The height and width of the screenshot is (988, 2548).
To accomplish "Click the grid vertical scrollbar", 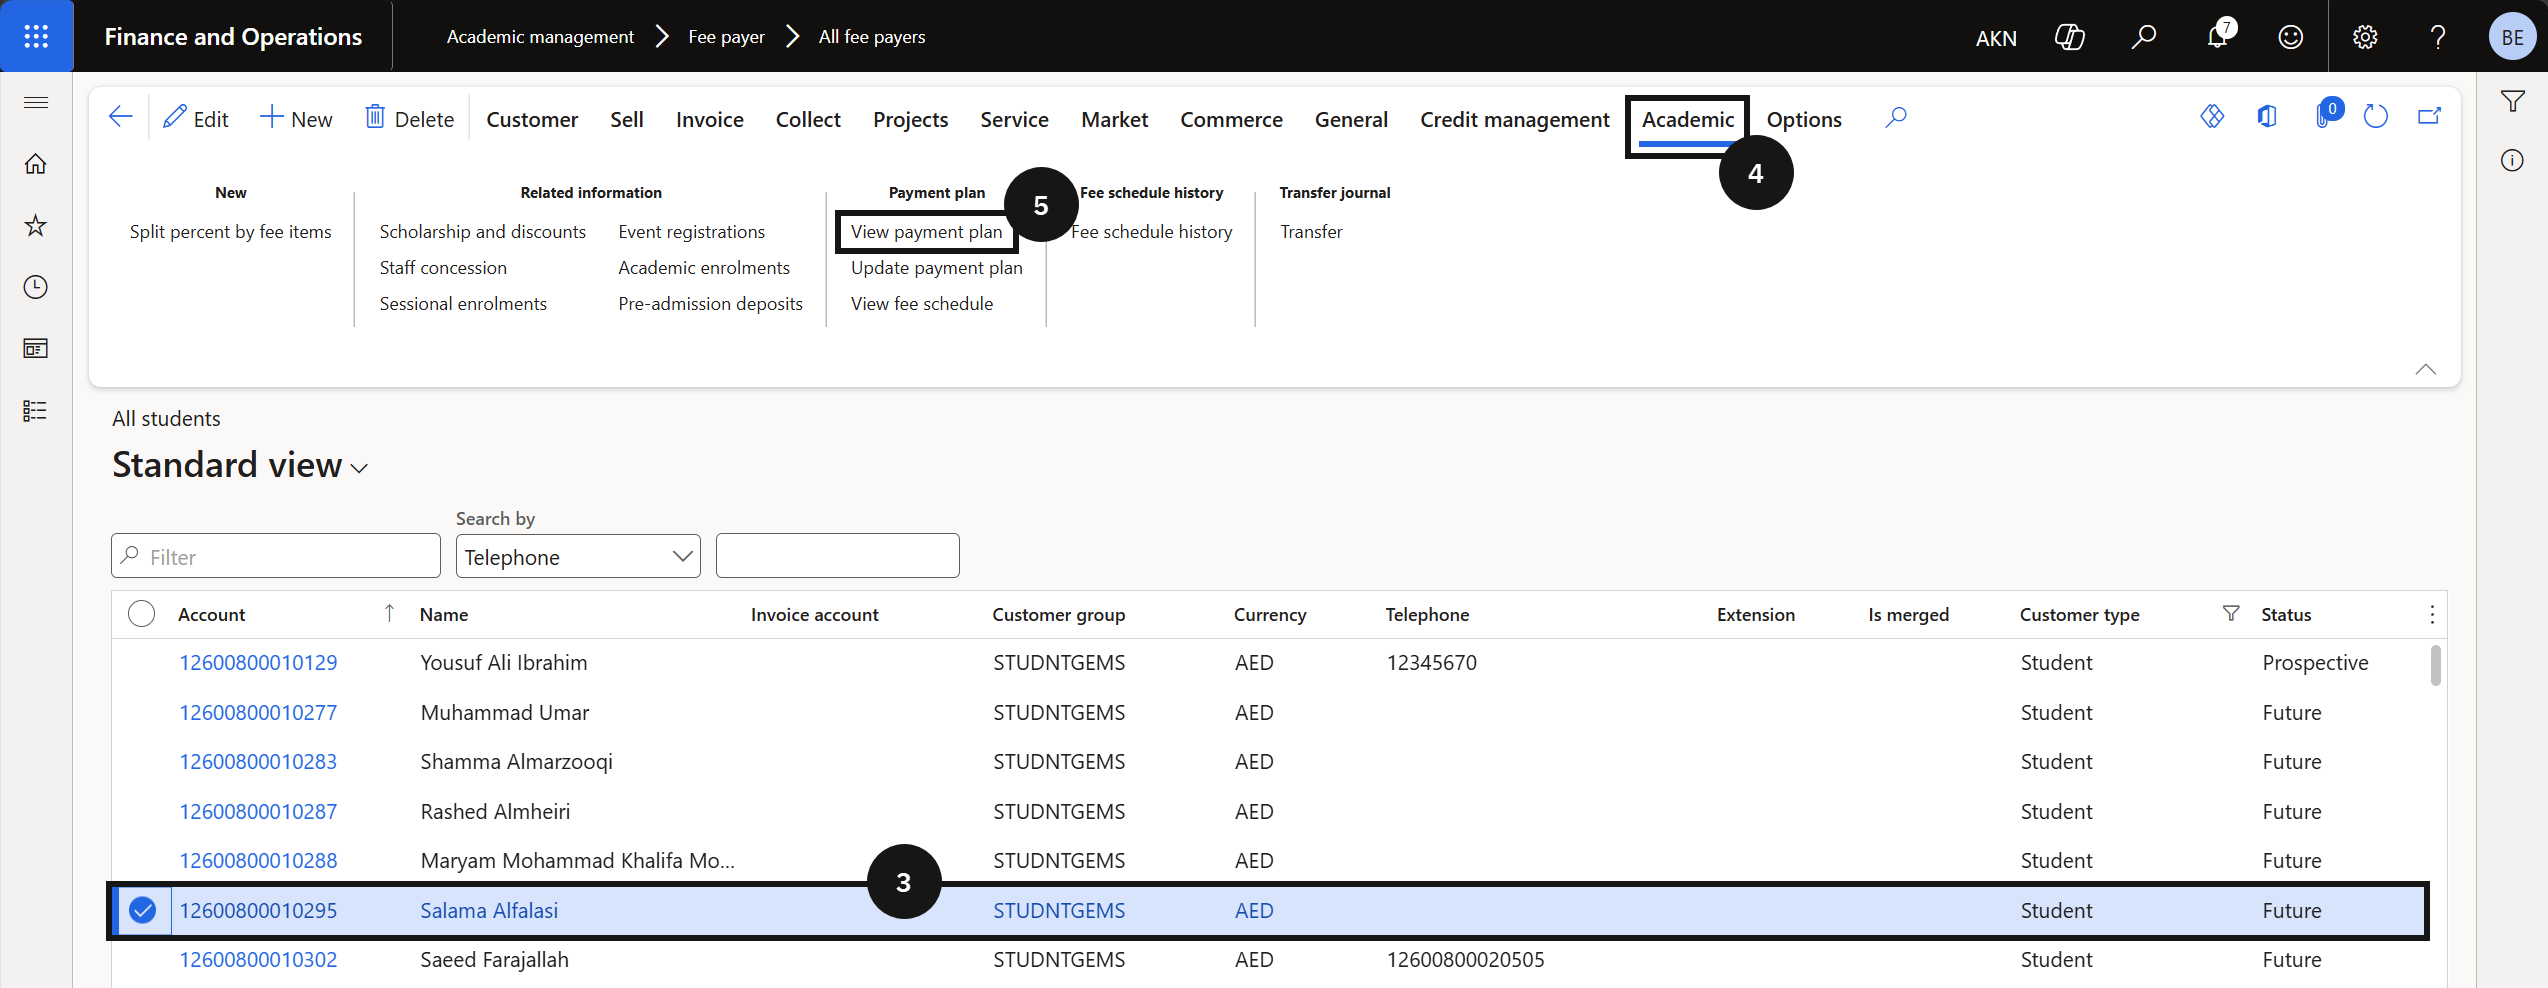I will click(x=2436, y=665).
